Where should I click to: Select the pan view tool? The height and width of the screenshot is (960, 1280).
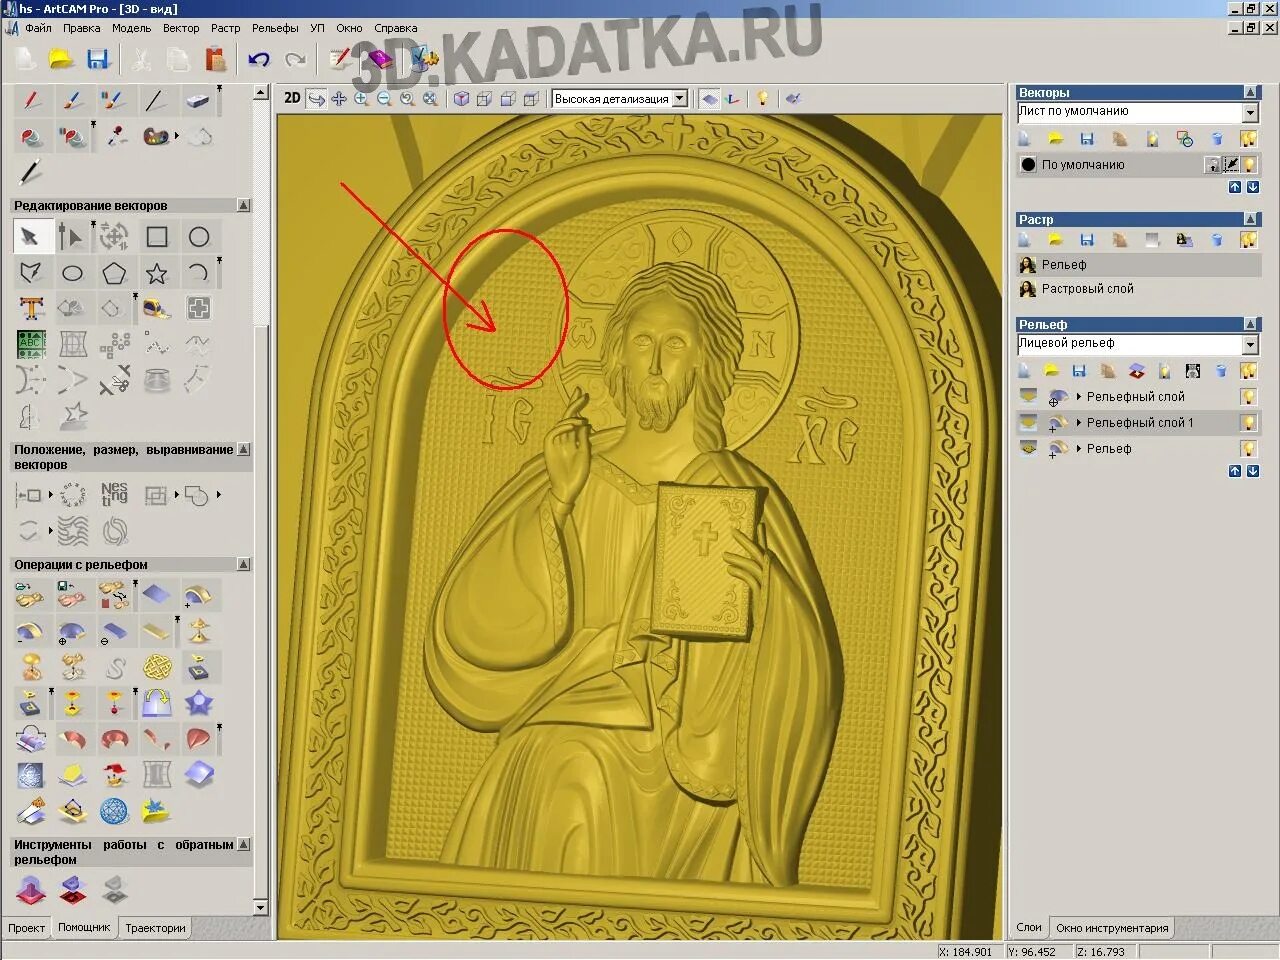tap(339, 99)
